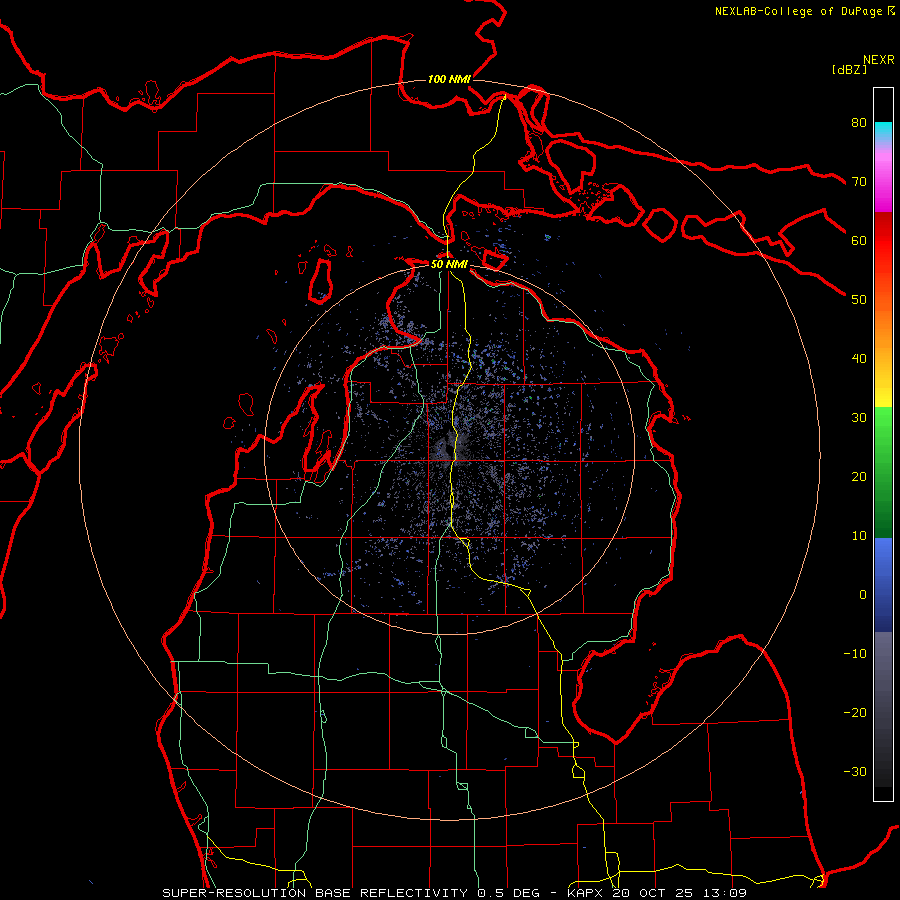Click the -10 value on the dBZ scale

pos(855,654)
